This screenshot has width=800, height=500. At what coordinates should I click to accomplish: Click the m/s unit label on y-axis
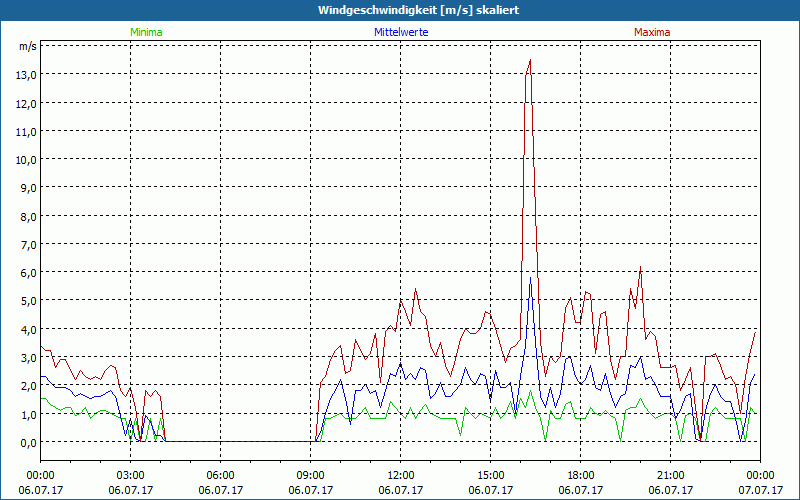click(x=26, y=47)
